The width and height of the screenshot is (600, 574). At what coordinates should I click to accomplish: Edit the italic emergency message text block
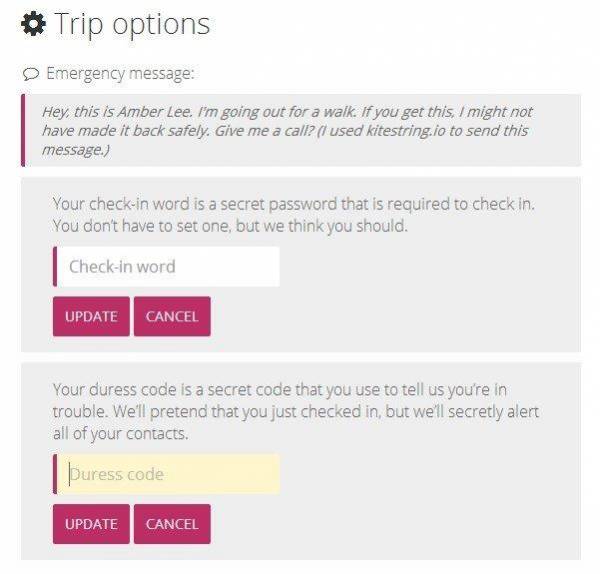(287, 130)
